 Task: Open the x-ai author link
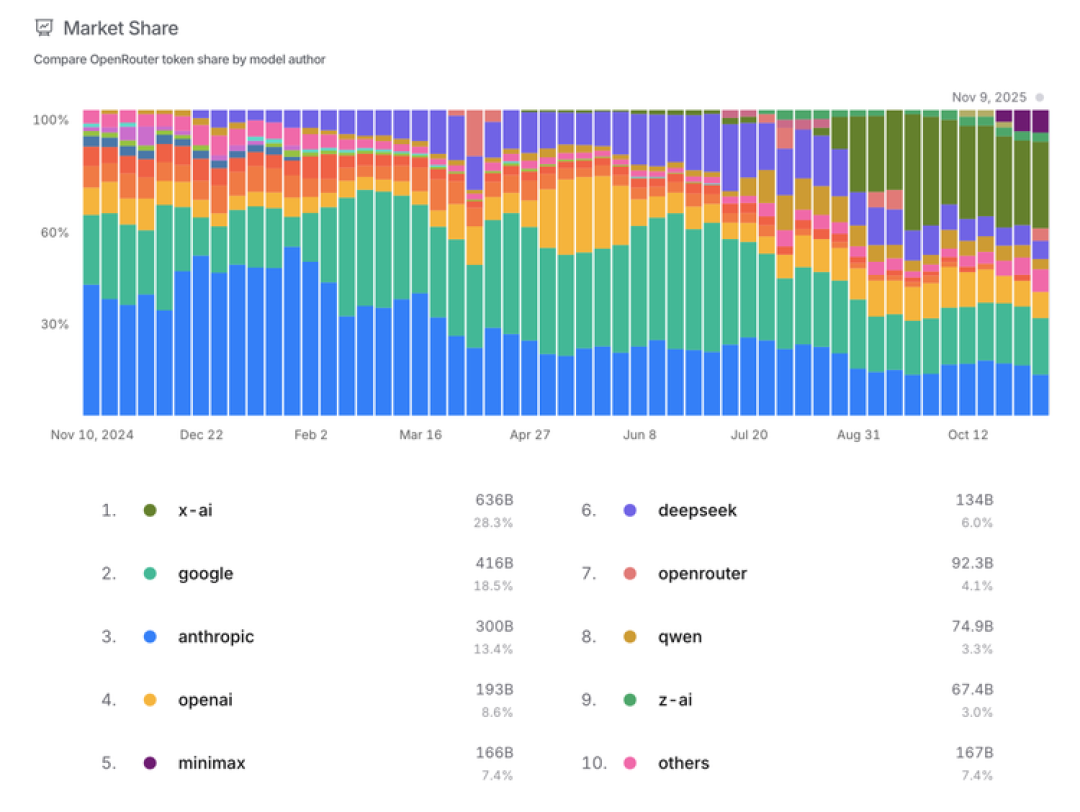195,510
